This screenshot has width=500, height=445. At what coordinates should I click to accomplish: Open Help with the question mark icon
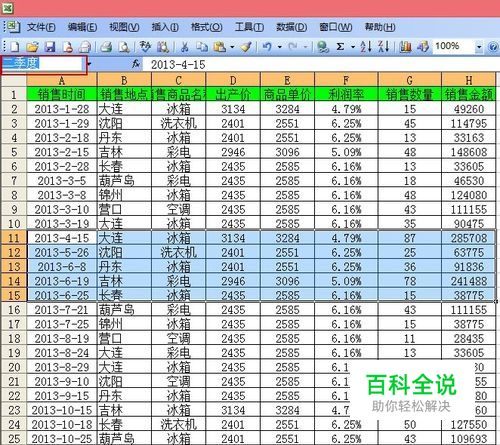493,47
